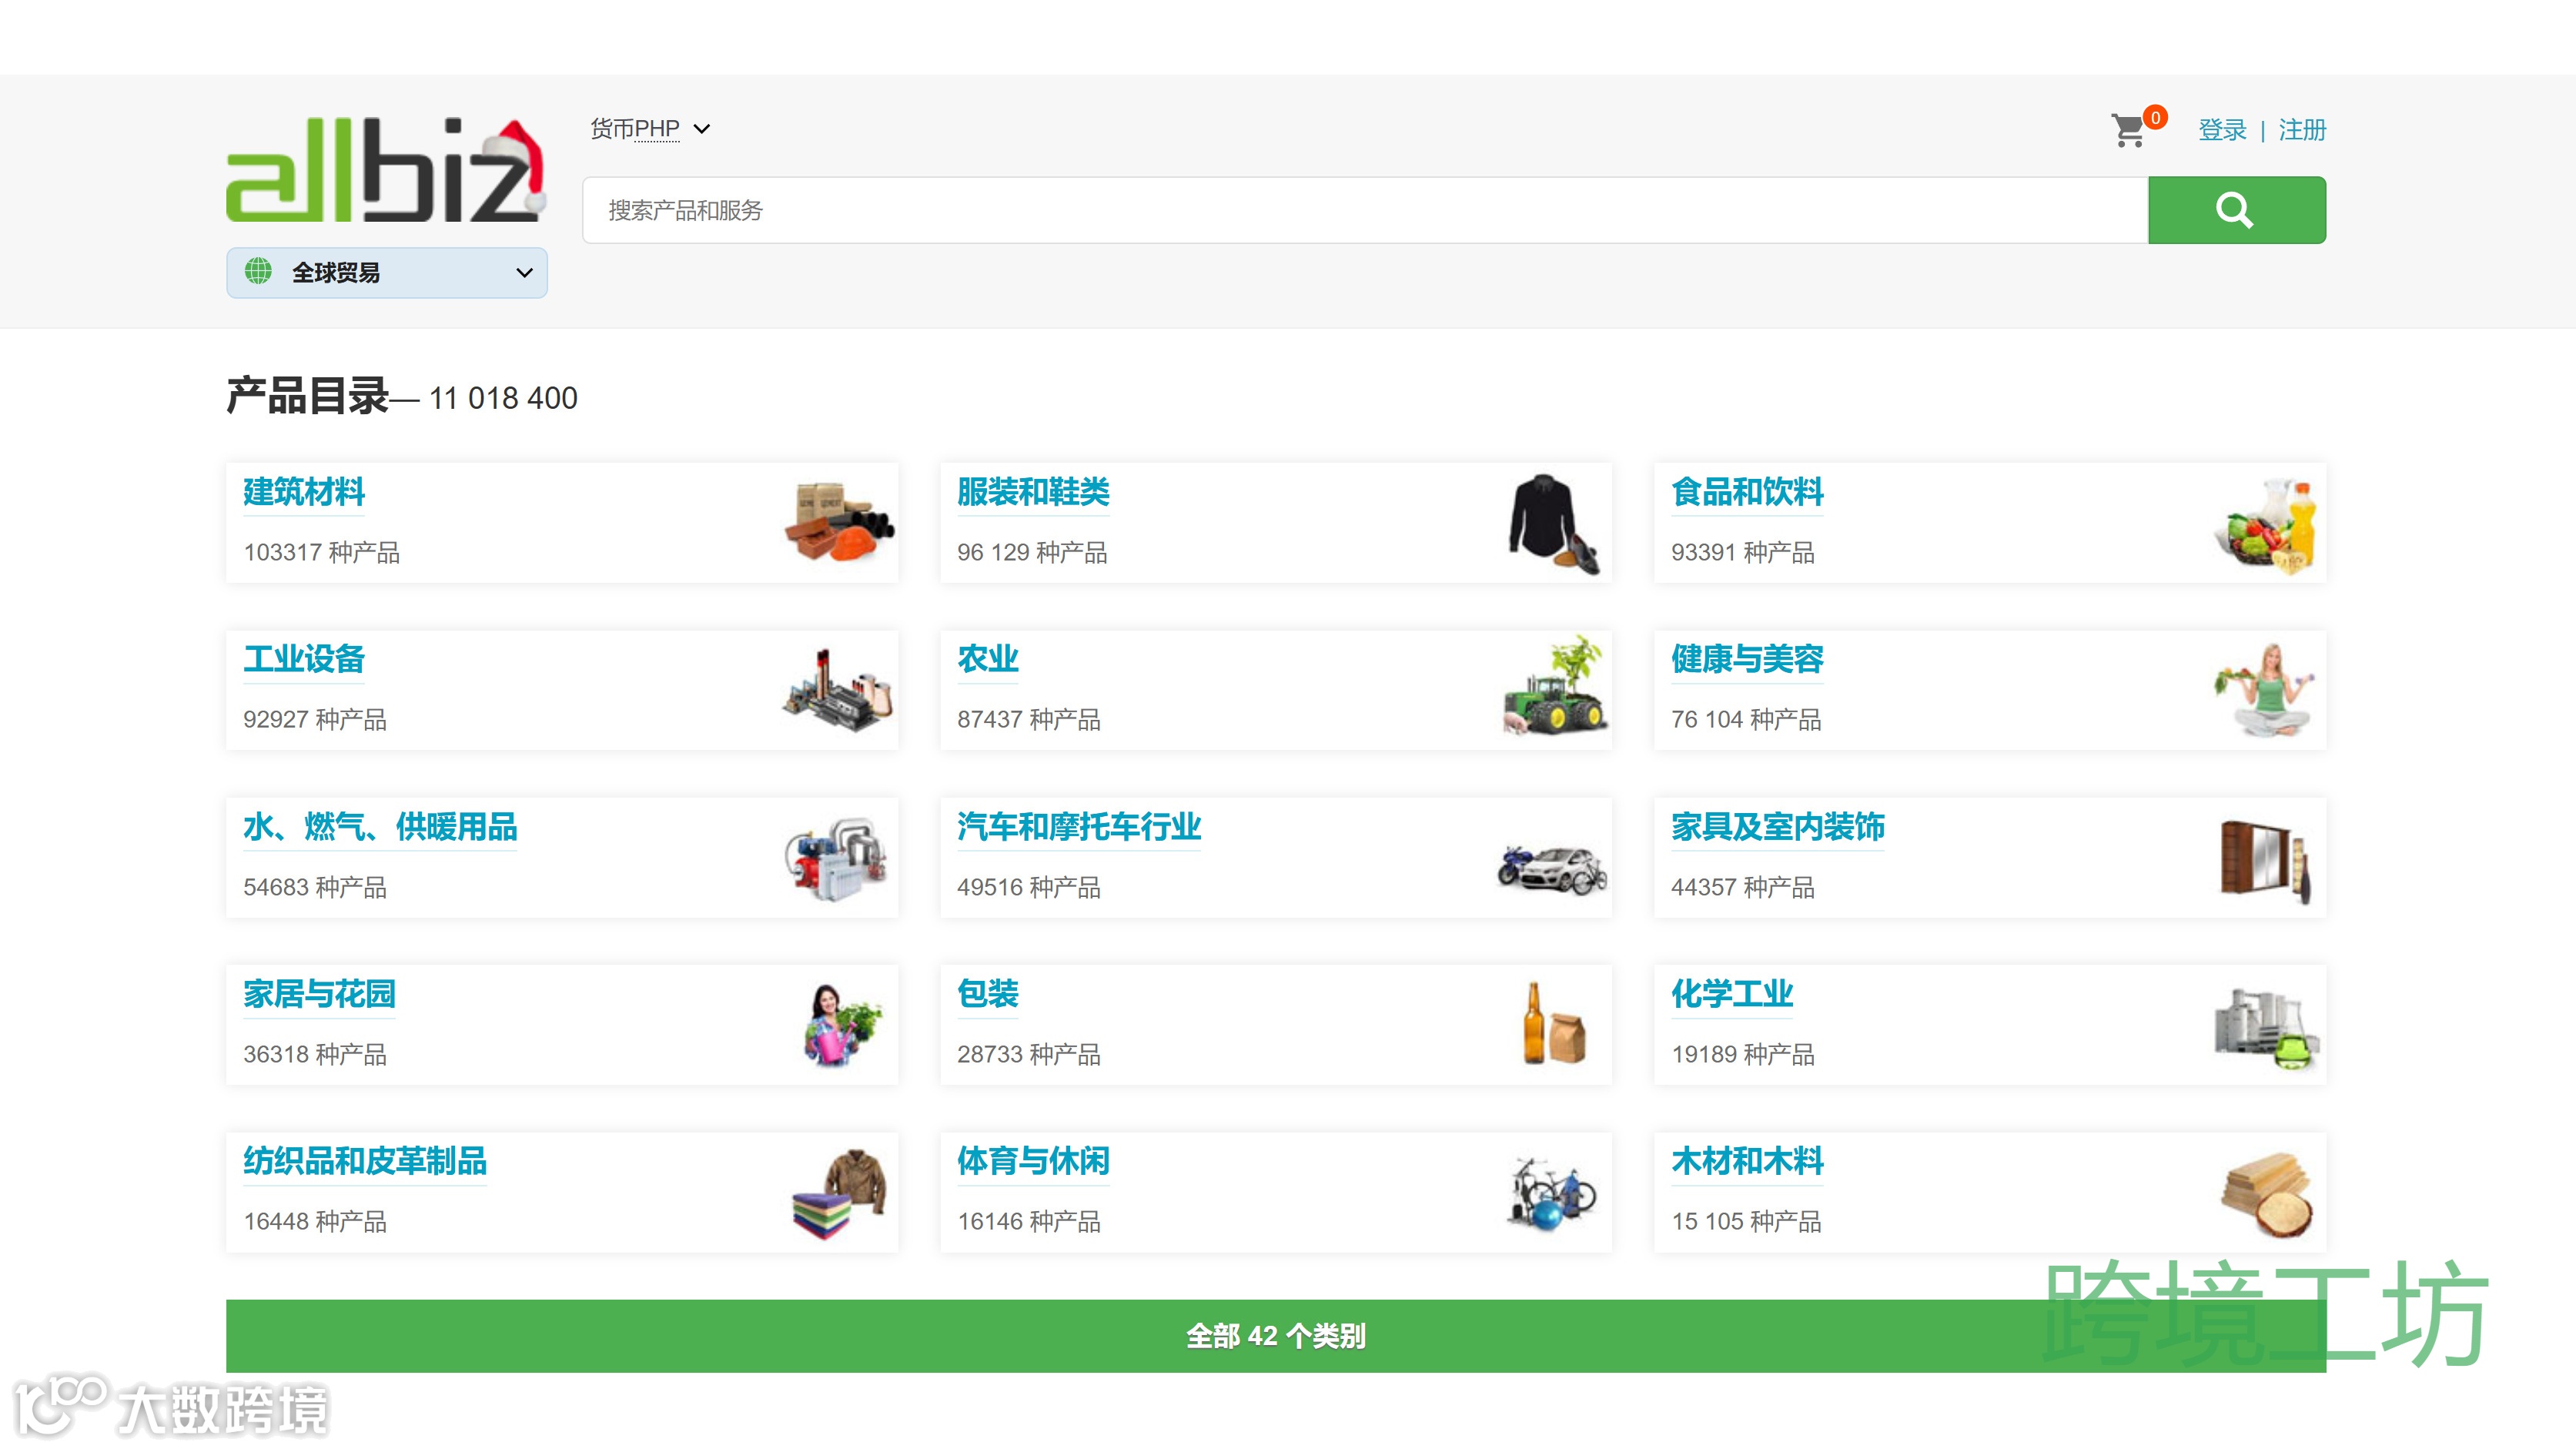Screen dimensions: 2576x1449
Task: Click the green search magnifier button
Action: pos(2235,210)
